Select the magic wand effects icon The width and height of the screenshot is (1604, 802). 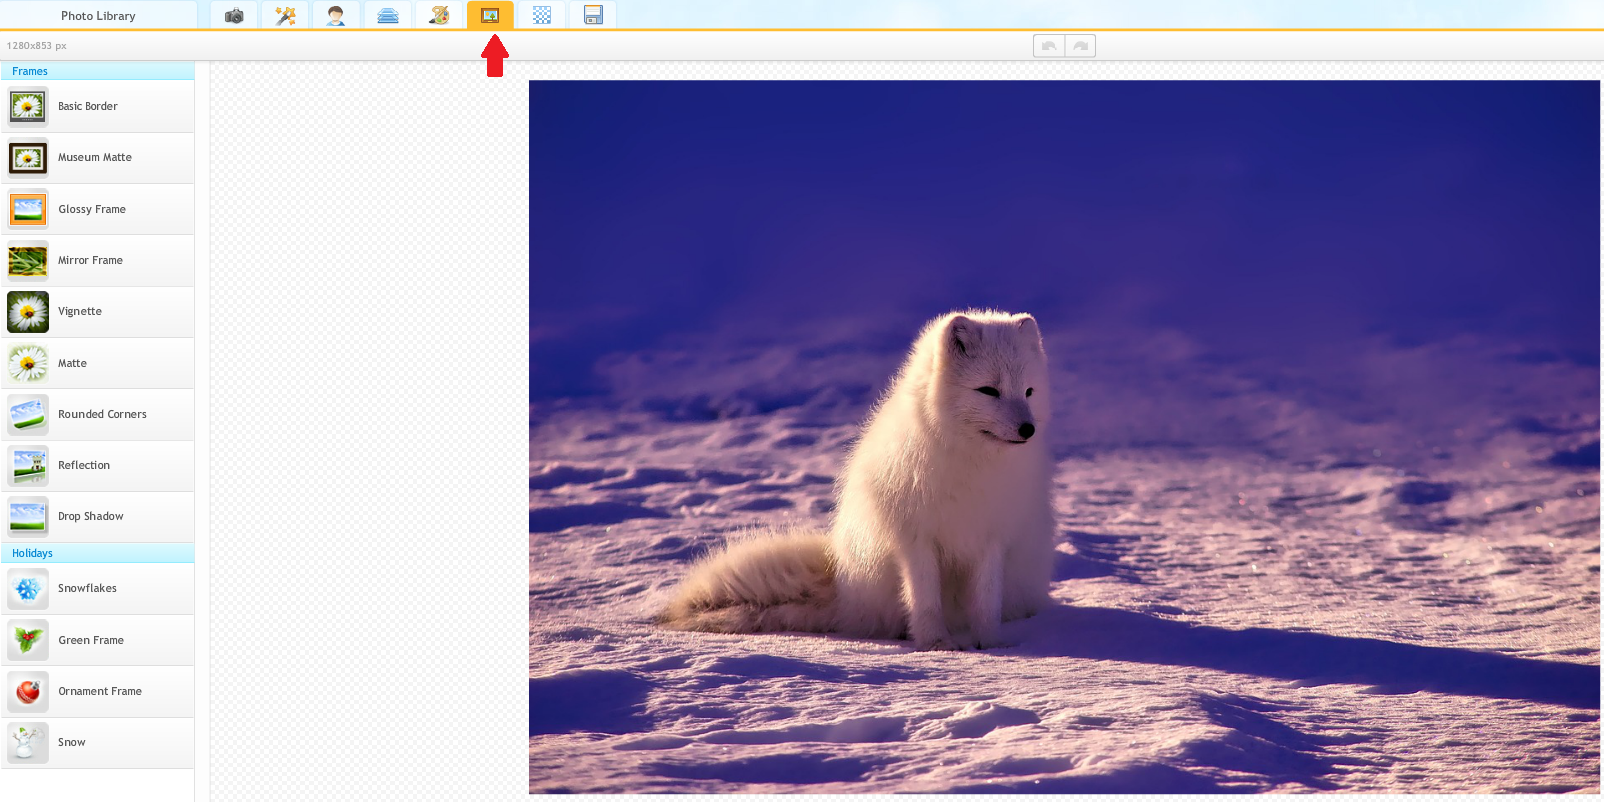(x=286, y=16)
